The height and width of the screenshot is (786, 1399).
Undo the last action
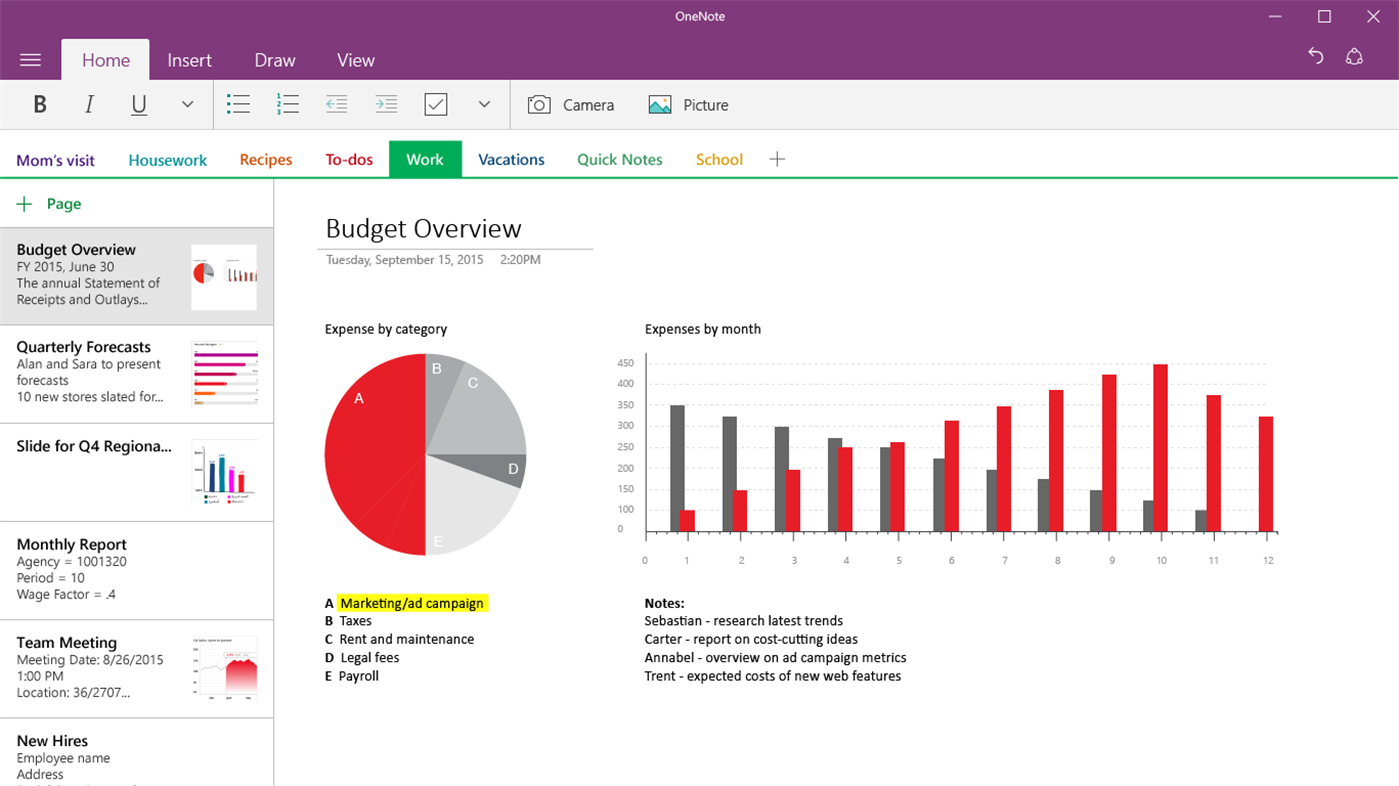[1316, 57]
